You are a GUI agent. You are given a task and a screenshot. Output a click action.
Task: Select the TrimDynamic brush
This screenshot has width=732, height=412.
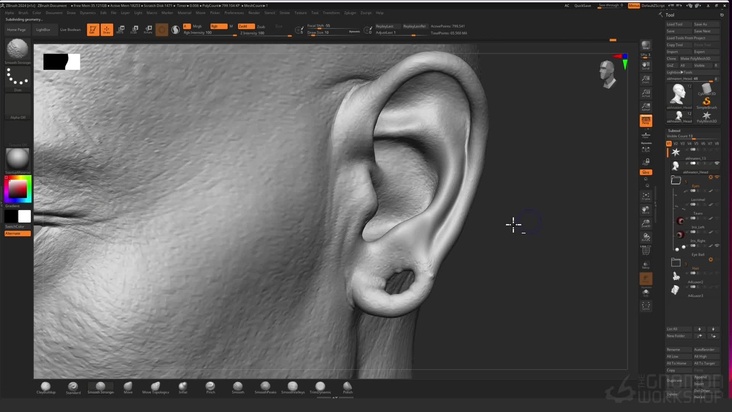[320, 387]
